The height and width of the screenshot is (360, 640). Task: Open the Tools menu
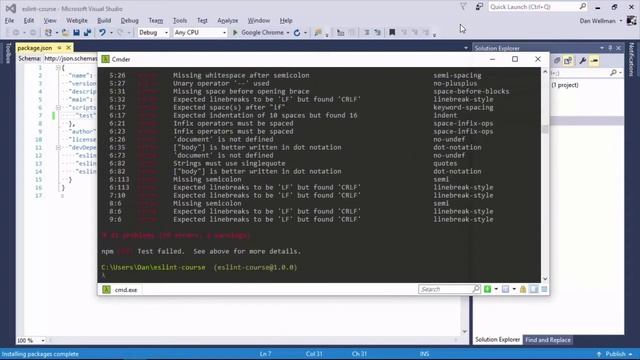pos(180,20)
